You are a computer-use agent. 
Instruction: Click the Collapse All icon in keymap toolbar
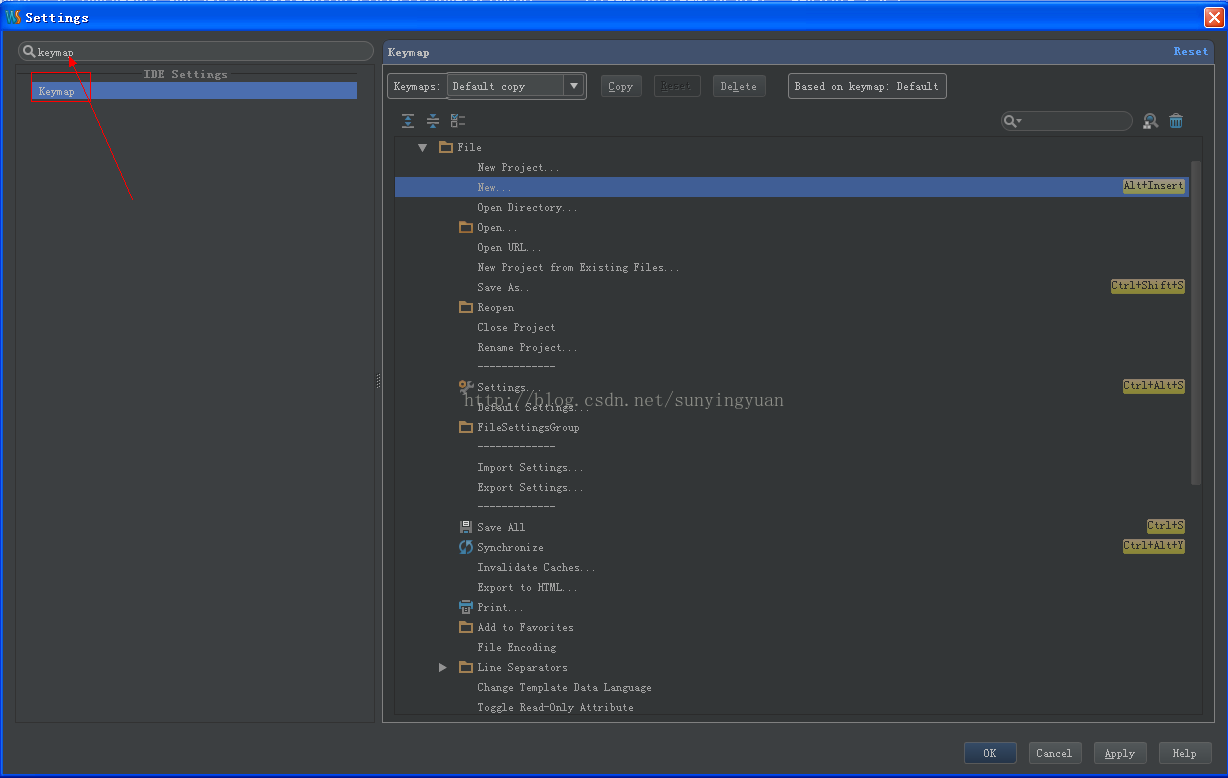pos(433,121)
